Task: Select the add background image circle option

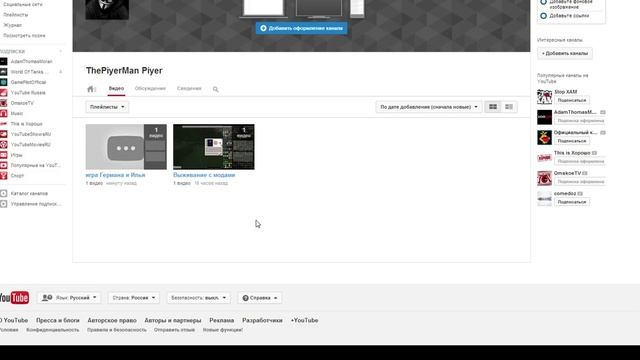Action: point(543,2)
